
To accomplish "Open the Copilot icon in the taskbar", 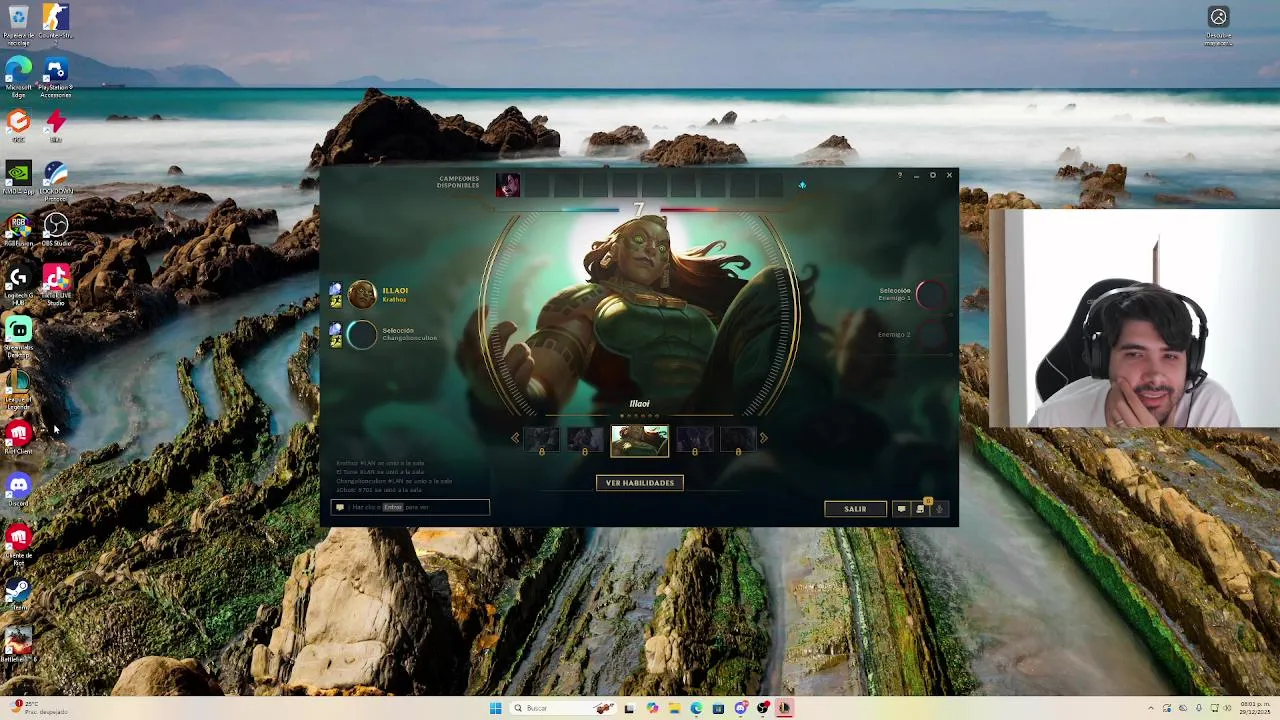I will [652, 708].
